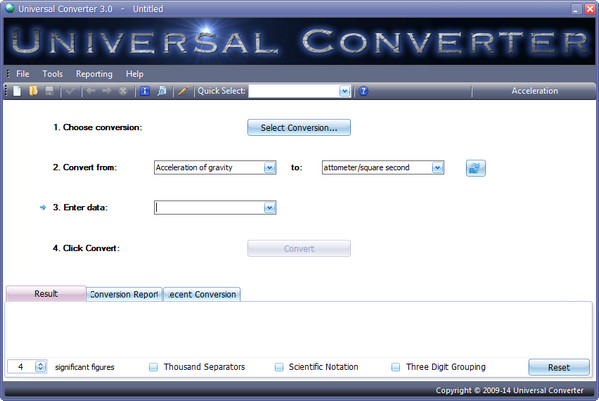Click the cancel X circle toolbar icon
This screenshot has width=599, height=401.
pos(123,91)
